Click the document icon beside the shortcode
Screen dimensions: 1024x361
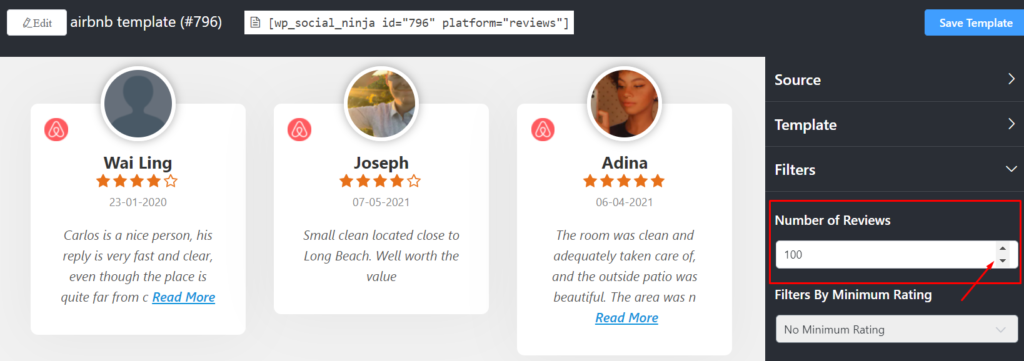coord(256,24)
